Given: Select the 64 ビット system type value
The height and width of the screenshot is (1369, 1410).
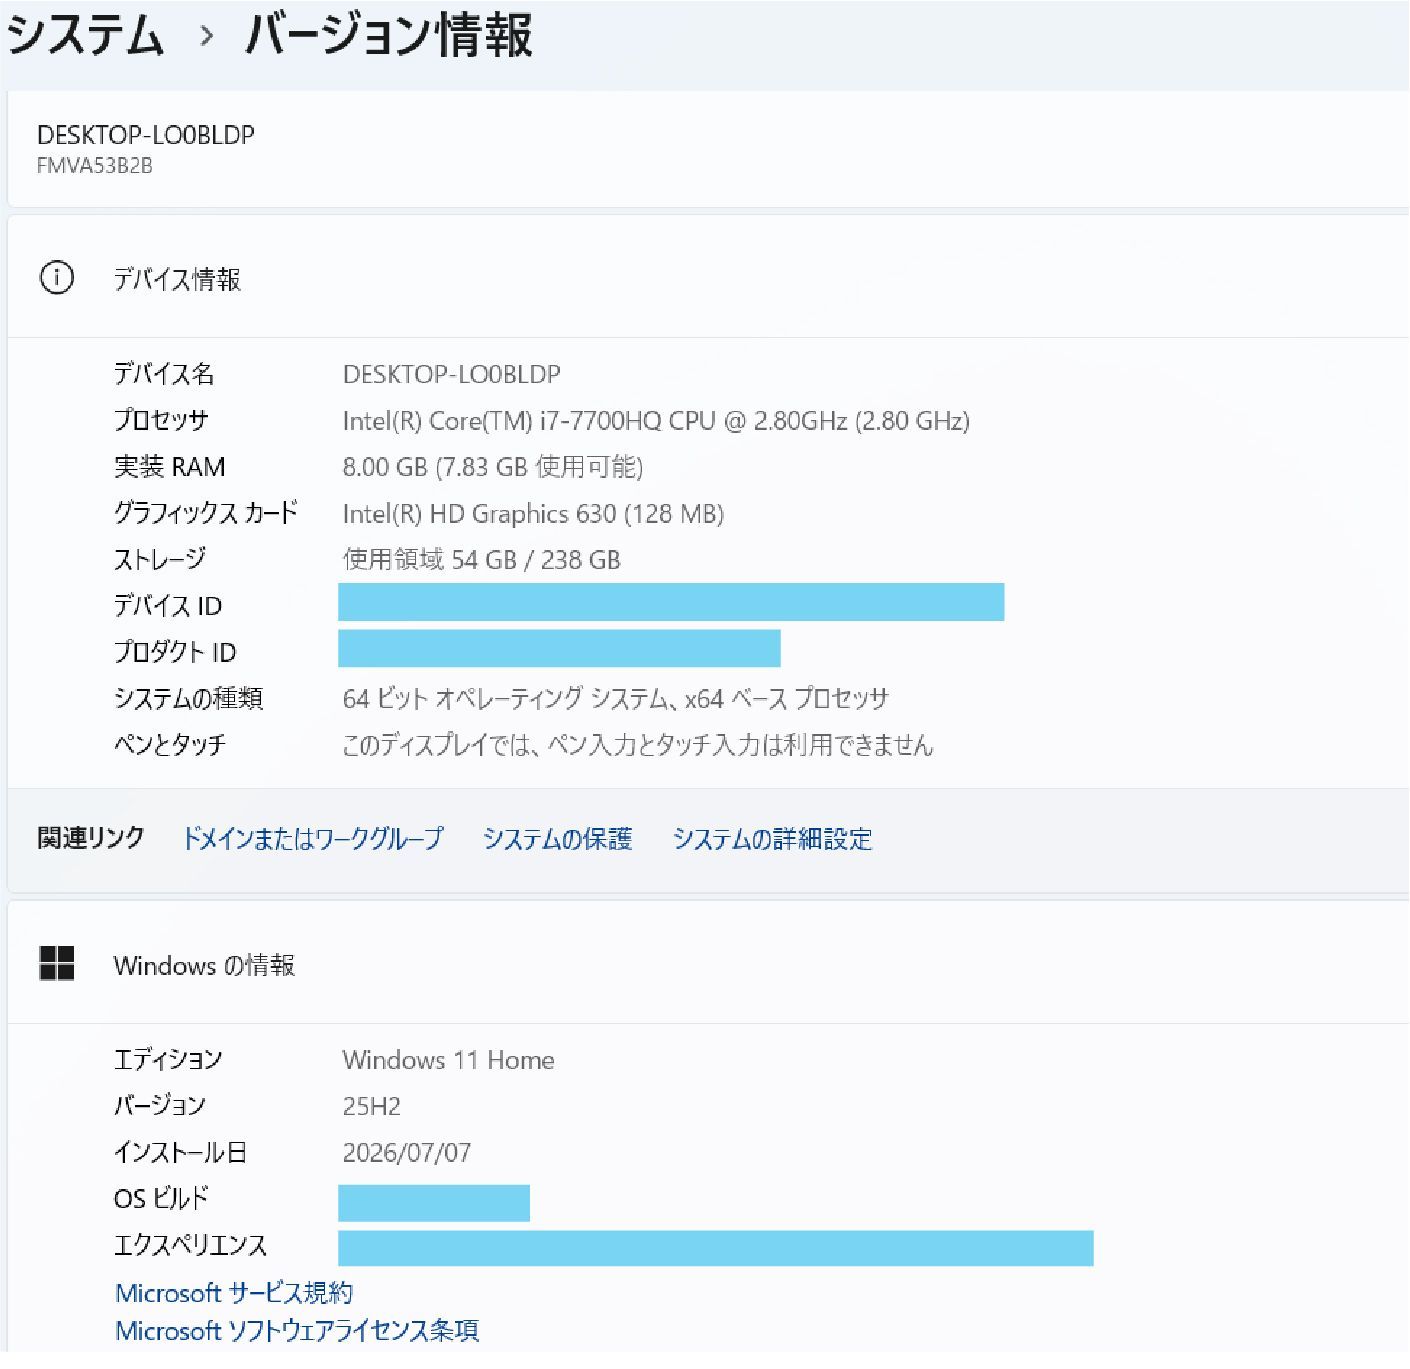Looking at the screenshot, I should point(616,698).
